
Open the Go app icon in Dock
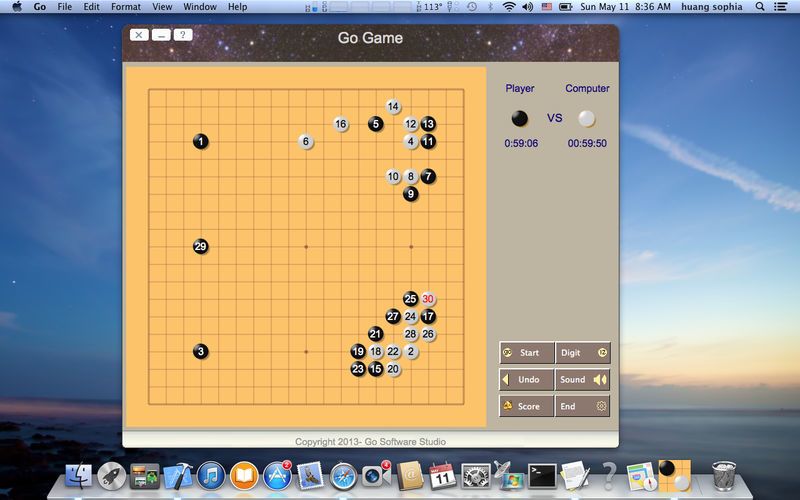(672, 474)
